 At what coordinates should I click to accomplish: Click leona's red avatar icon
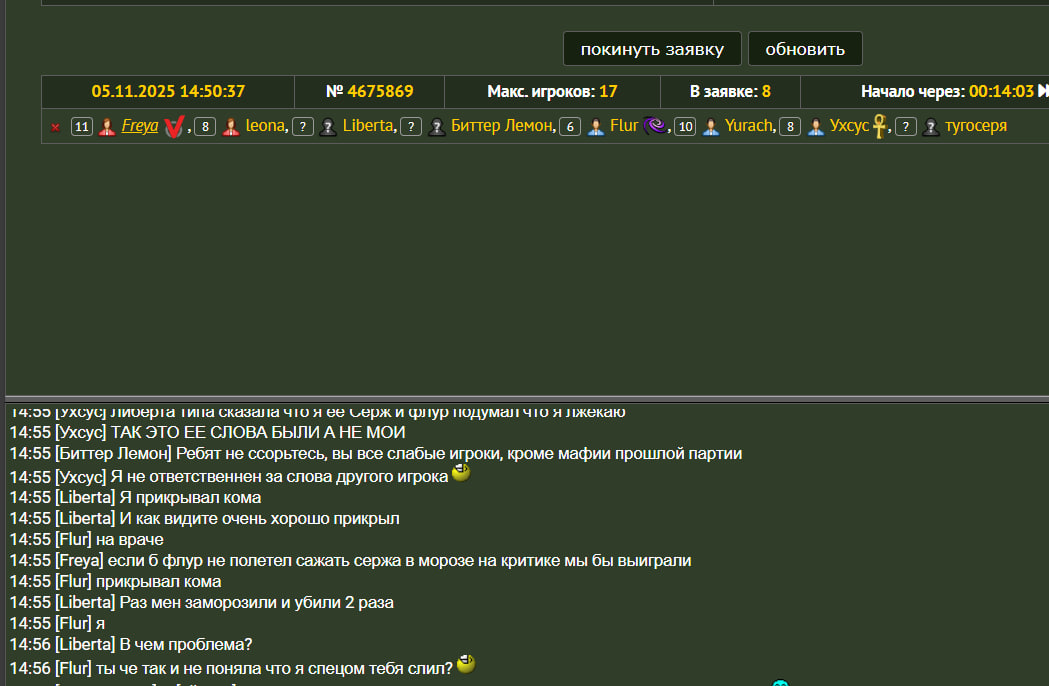(x=231, y=126)
